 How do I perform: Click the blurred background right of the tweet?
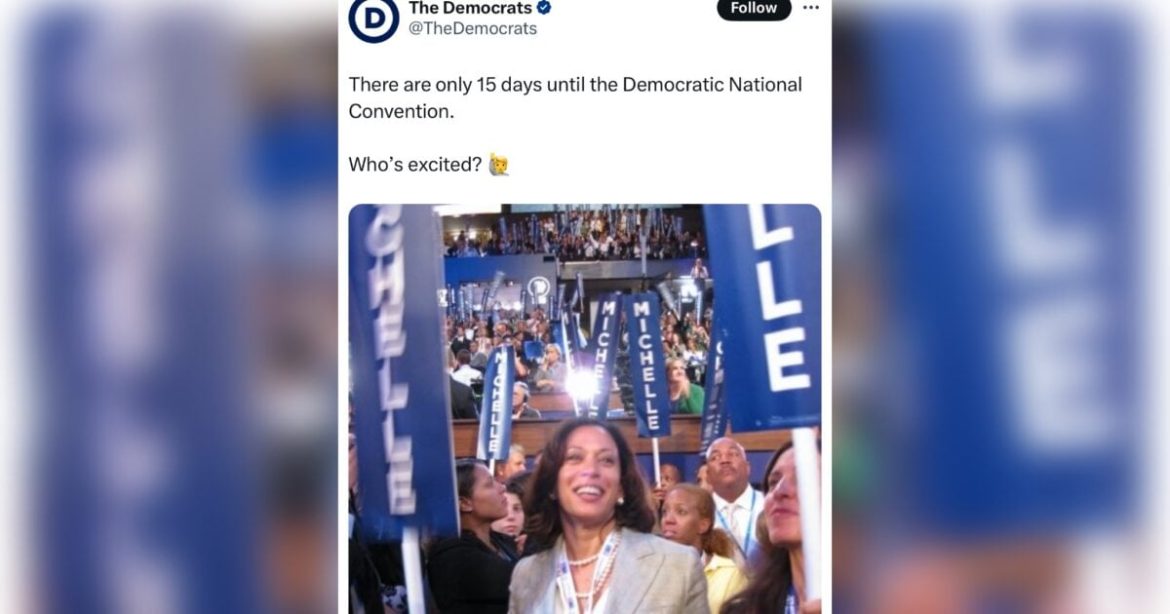click(1001, 307)
